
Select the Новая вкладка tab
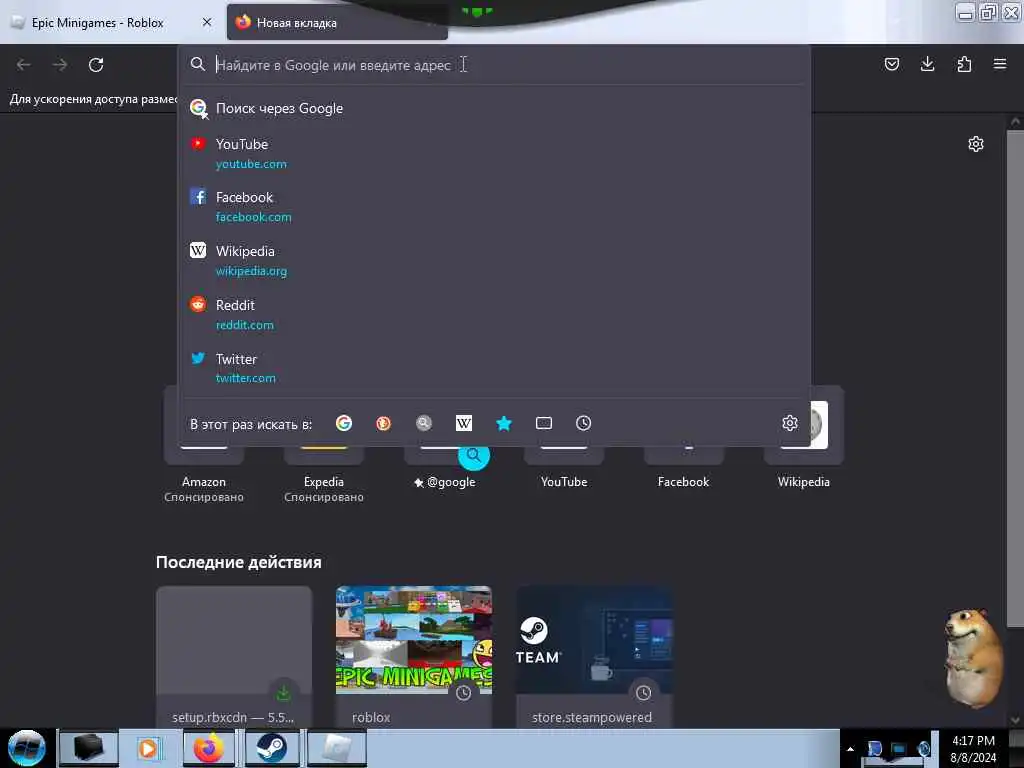(x=337, y=22)
